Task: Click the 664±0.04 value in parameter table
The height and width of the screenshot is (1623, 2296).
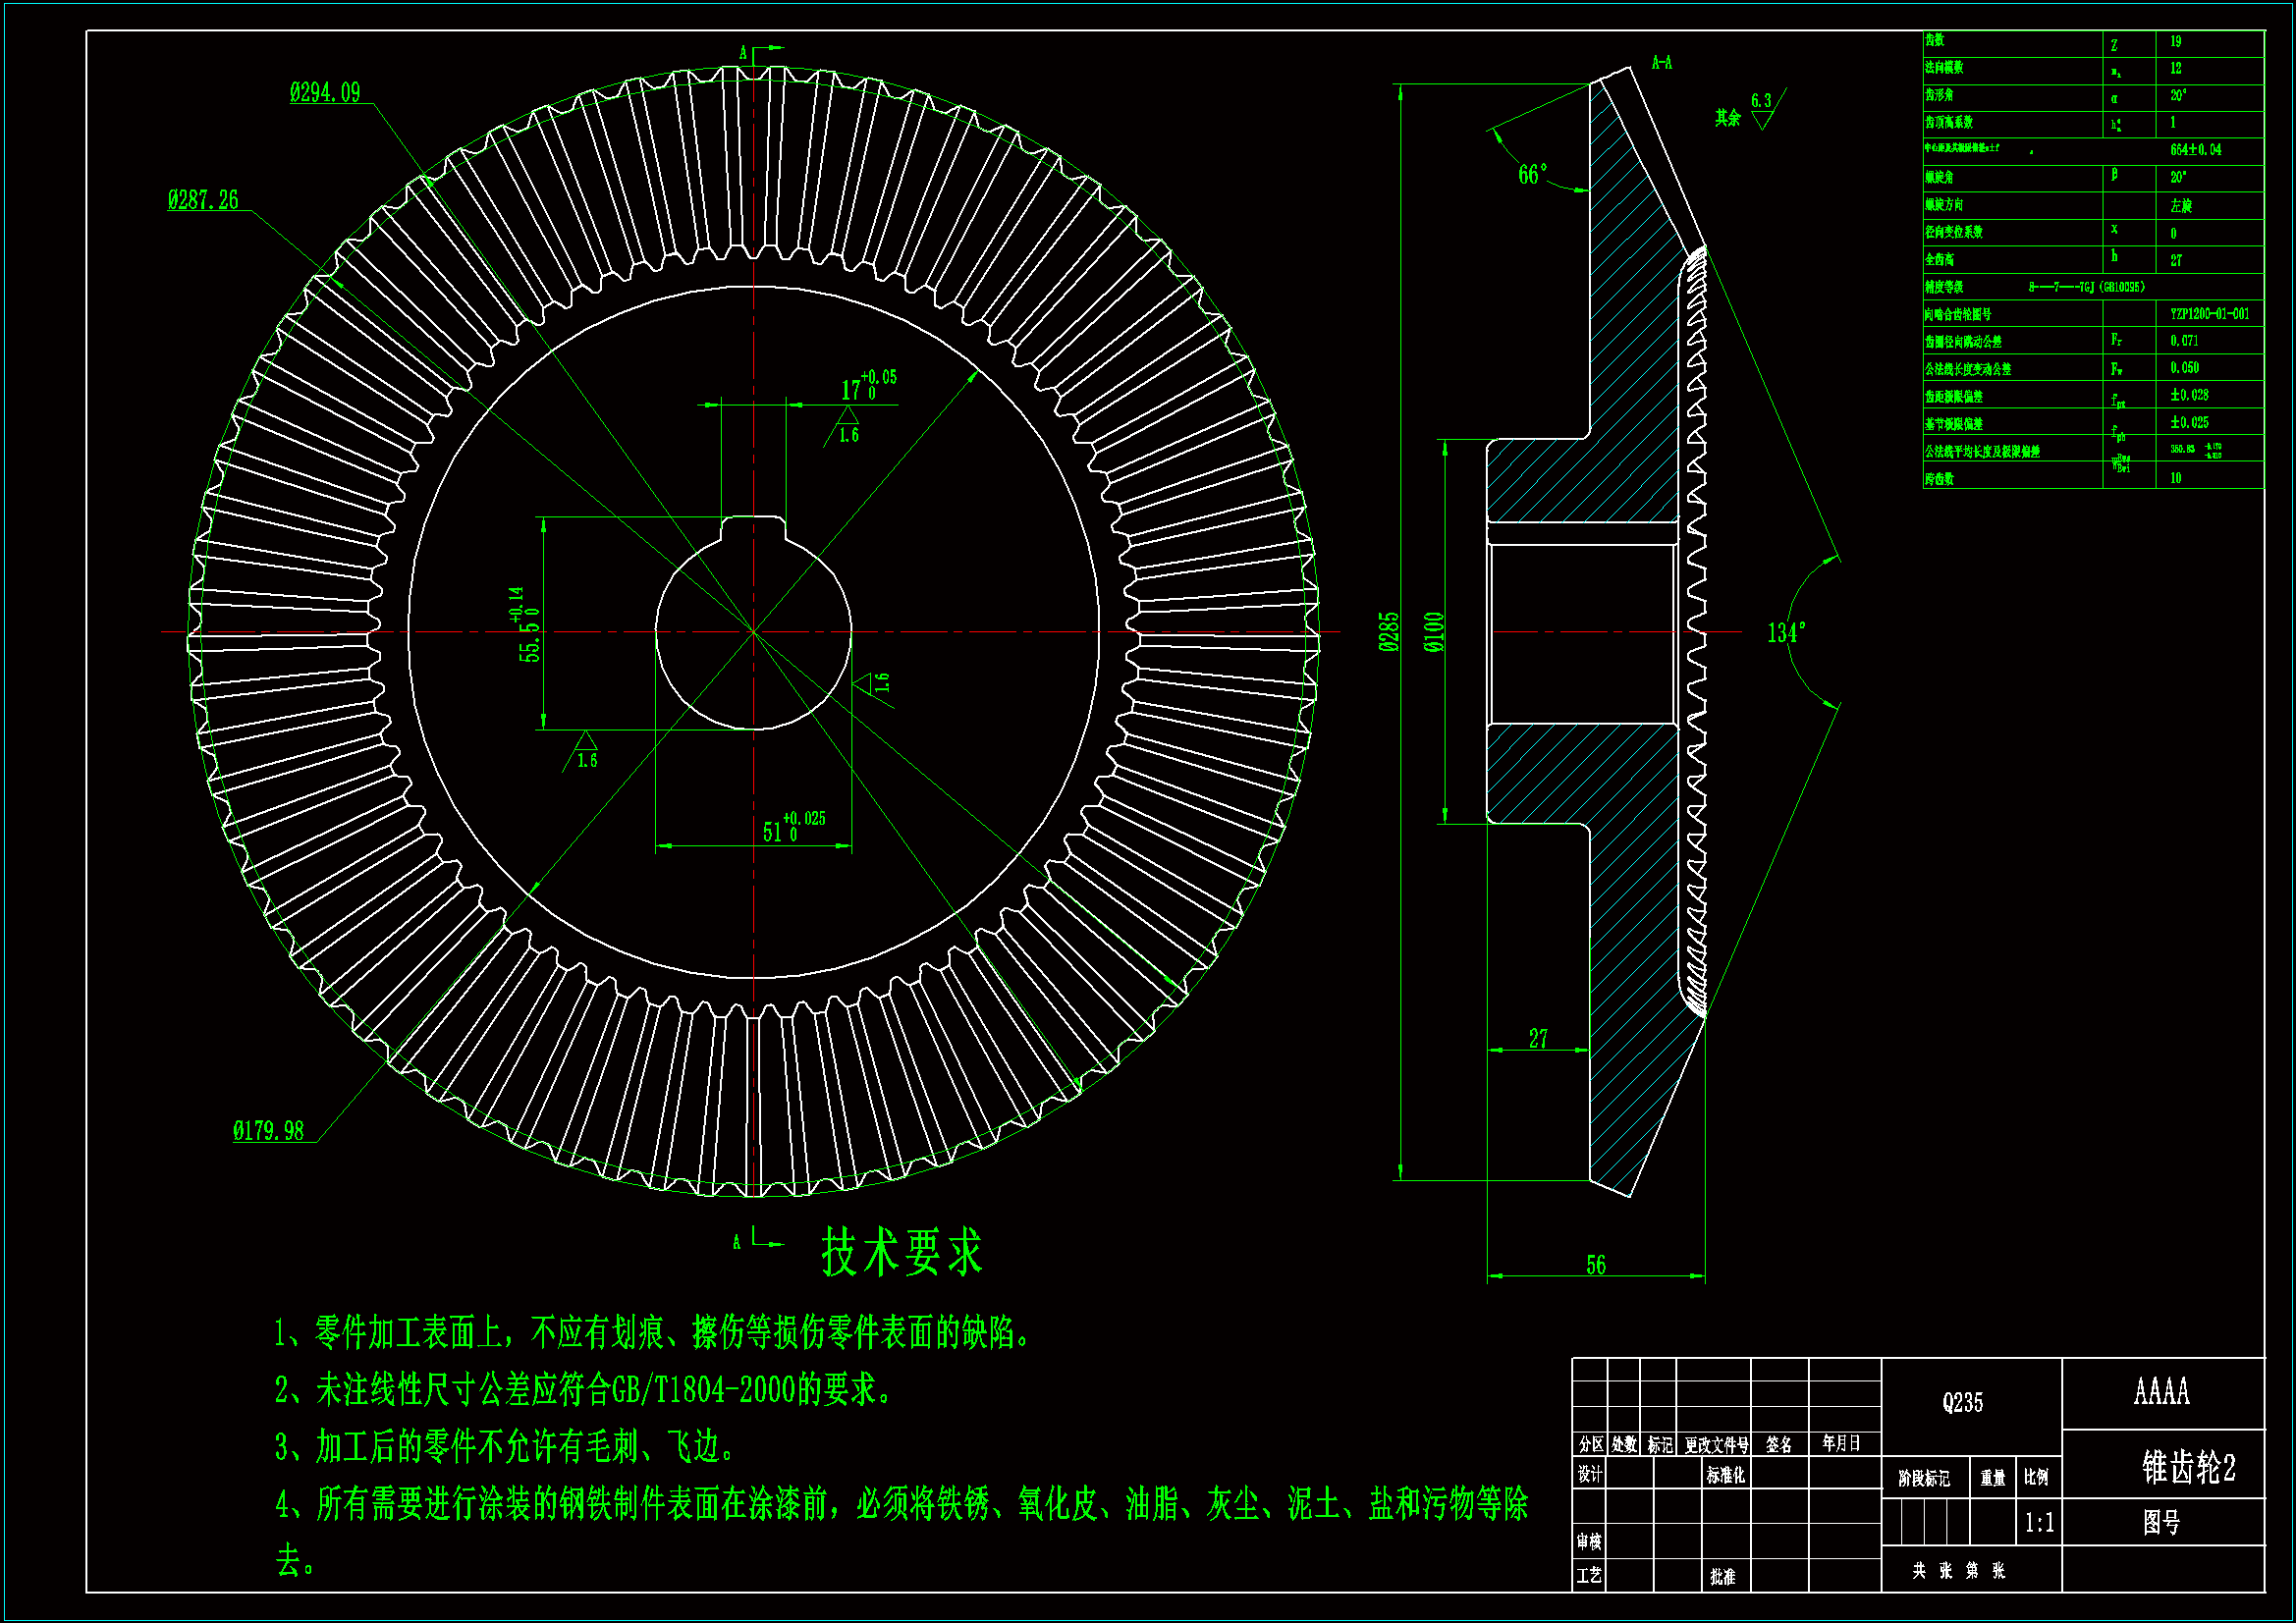Action: point(2195,150)
